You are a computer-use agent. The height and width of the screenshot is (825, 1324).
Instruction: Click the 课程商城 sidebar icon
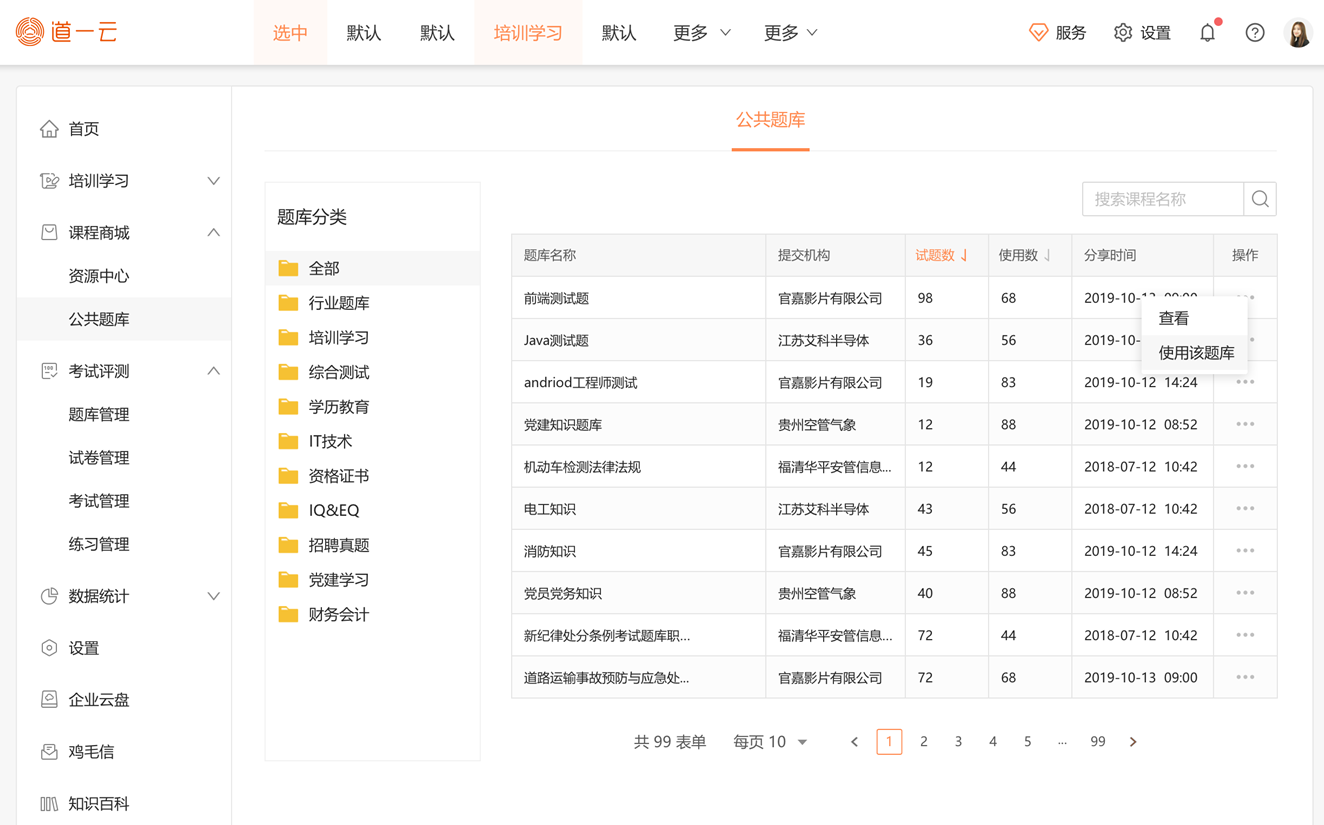[49, 233]
